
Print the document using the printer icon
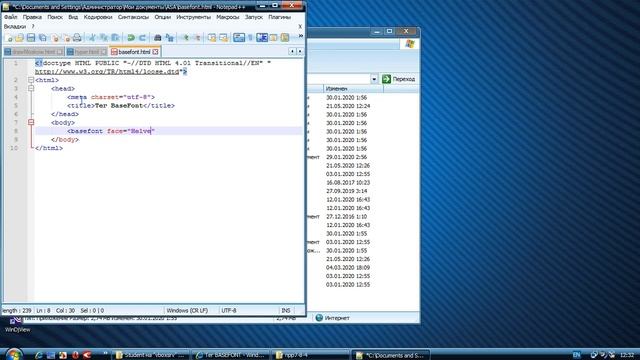pyautogui.click(x=77, y=38)
